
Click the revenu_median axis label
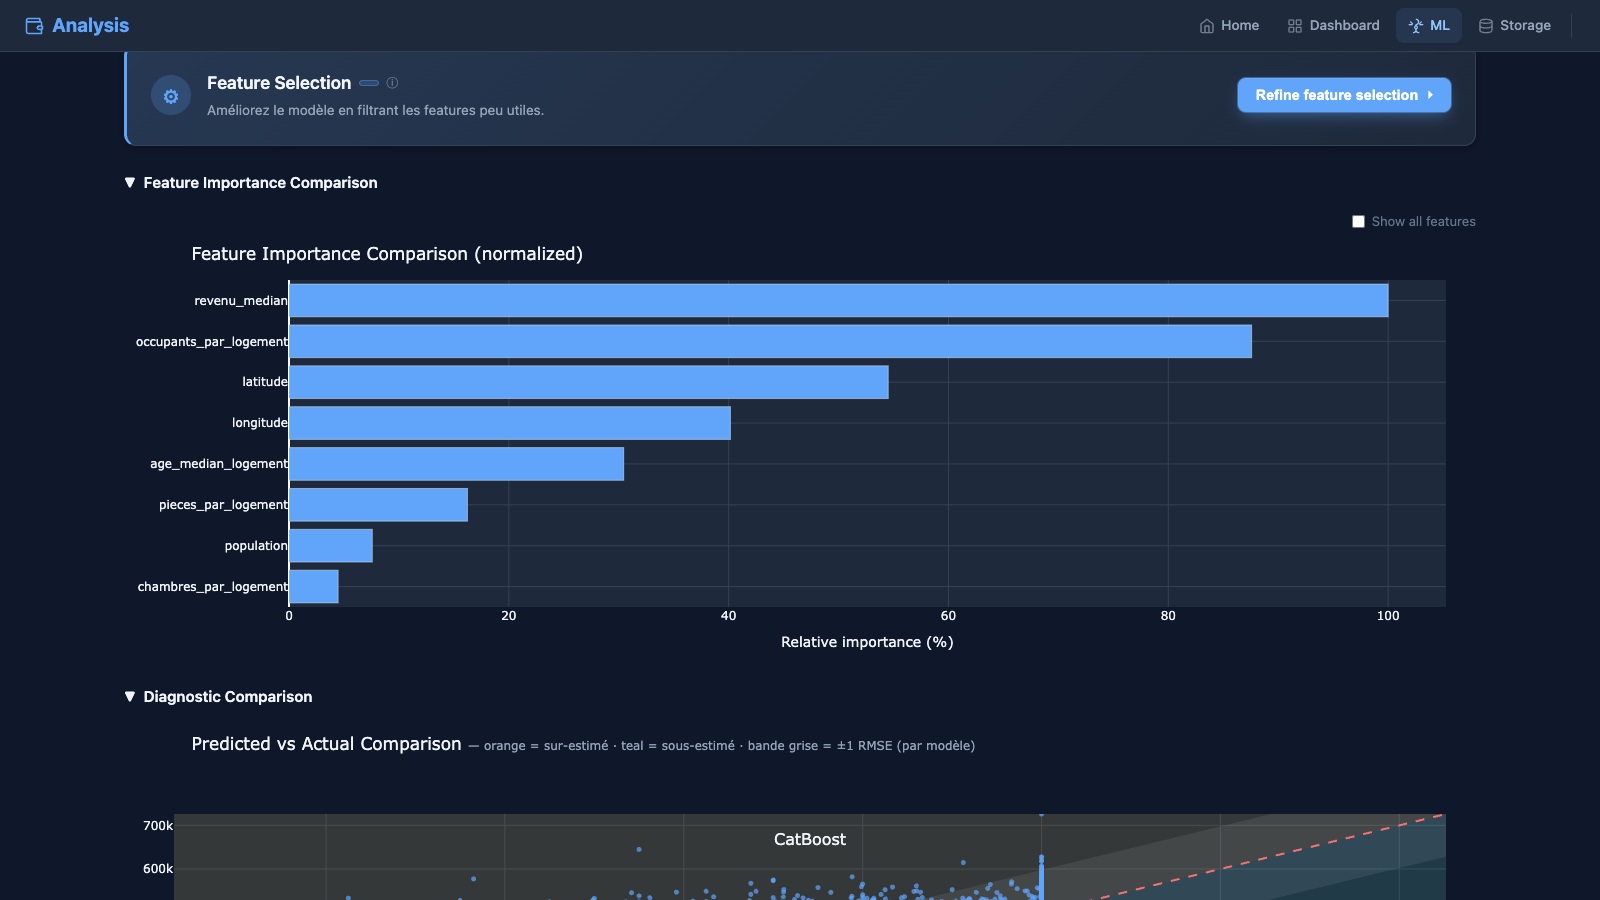241,301
